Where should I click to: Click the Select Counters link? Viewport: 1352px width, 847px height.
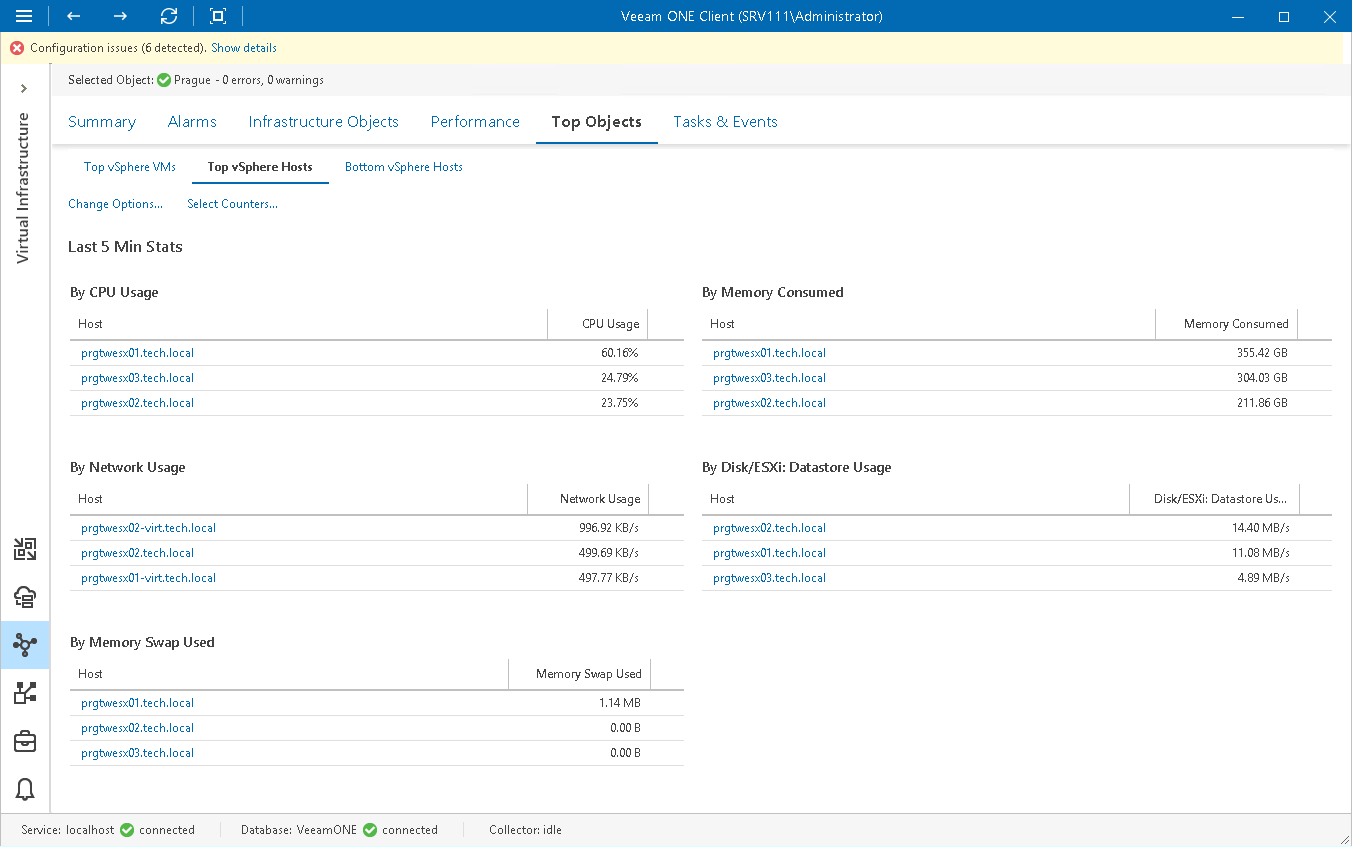(x=232, y=204)
